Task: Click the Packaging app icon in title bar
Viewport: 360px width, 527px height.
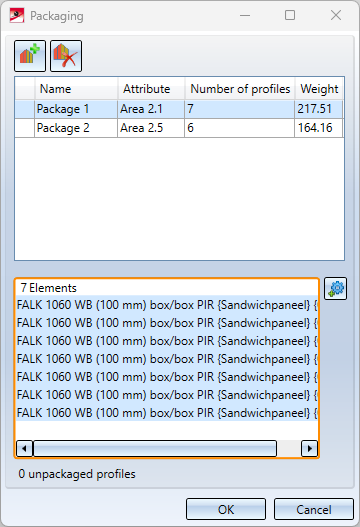Action: (x=17, y=15)
